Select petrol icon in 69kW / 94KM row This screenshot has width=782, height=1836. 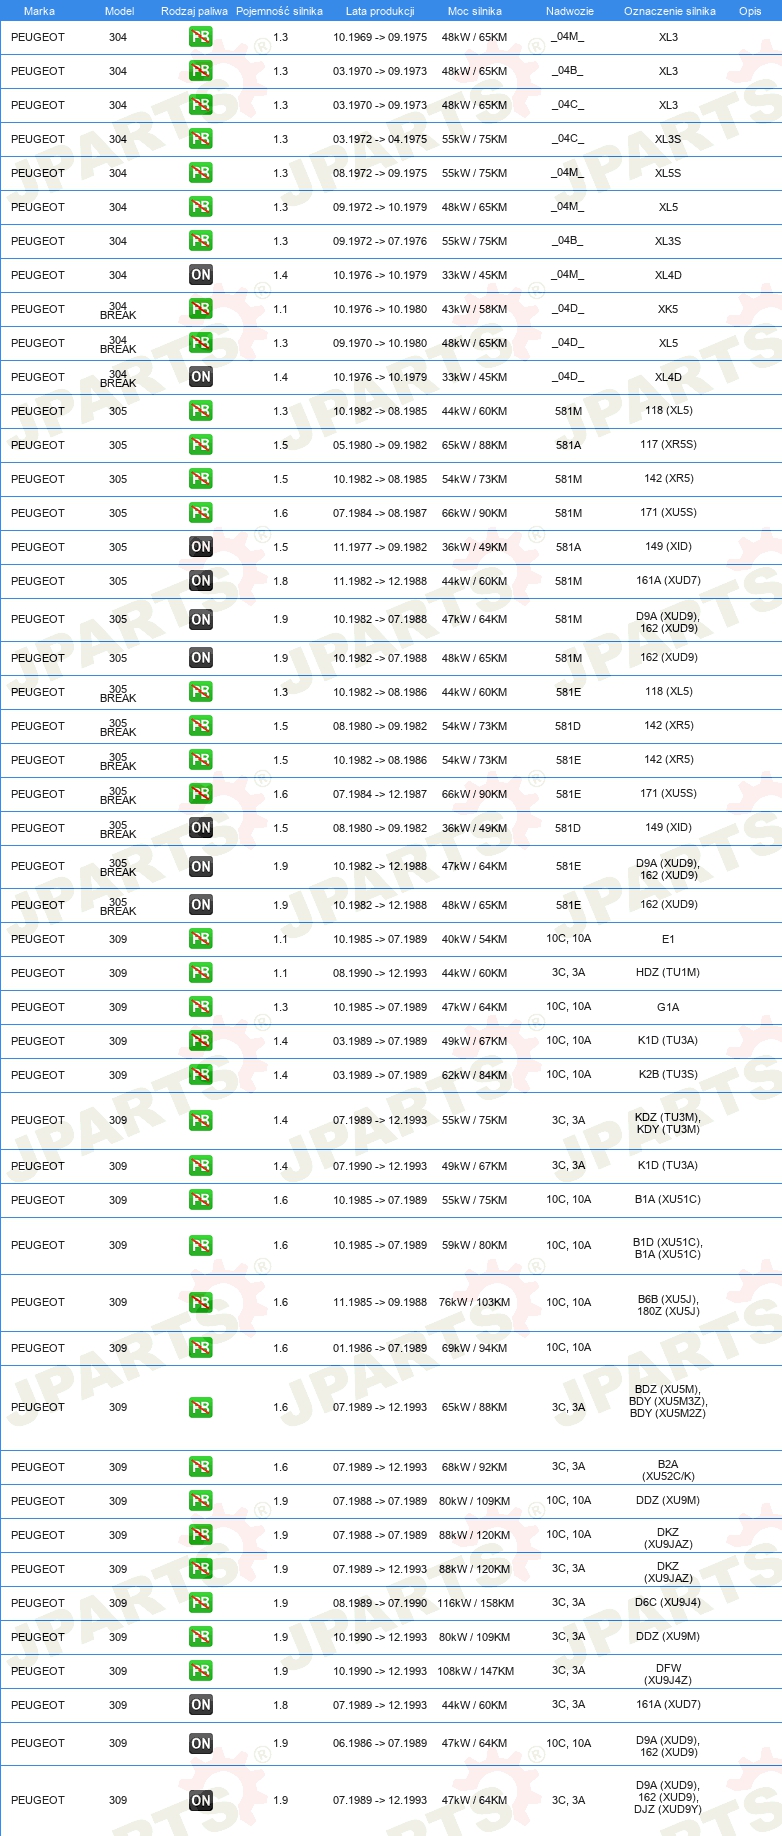tap(201, 1348)
